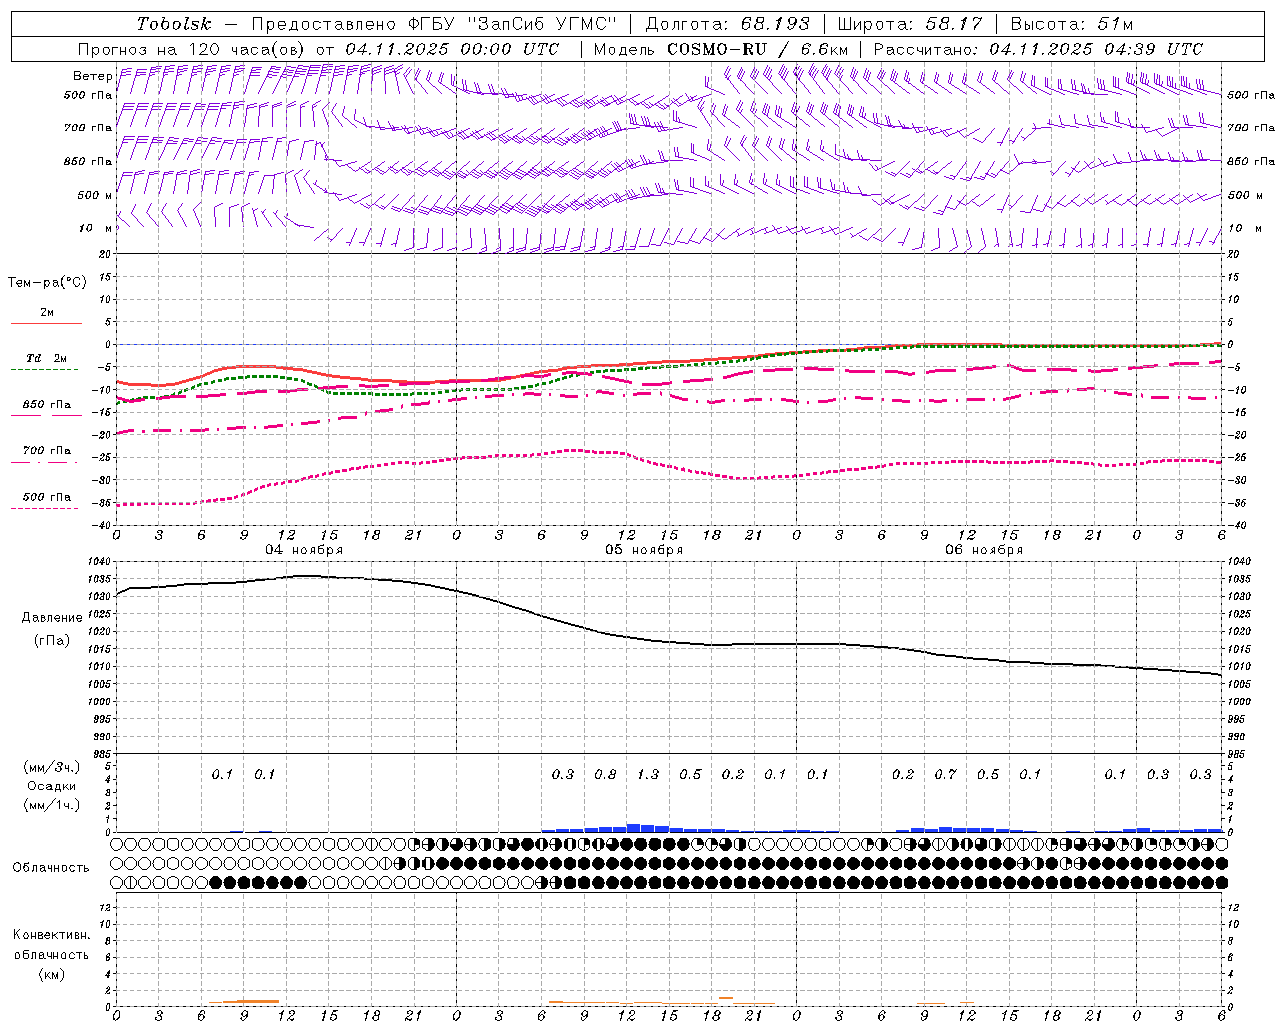Click the Tobolsk station title

pyautogui.click(x=174, y=24)
